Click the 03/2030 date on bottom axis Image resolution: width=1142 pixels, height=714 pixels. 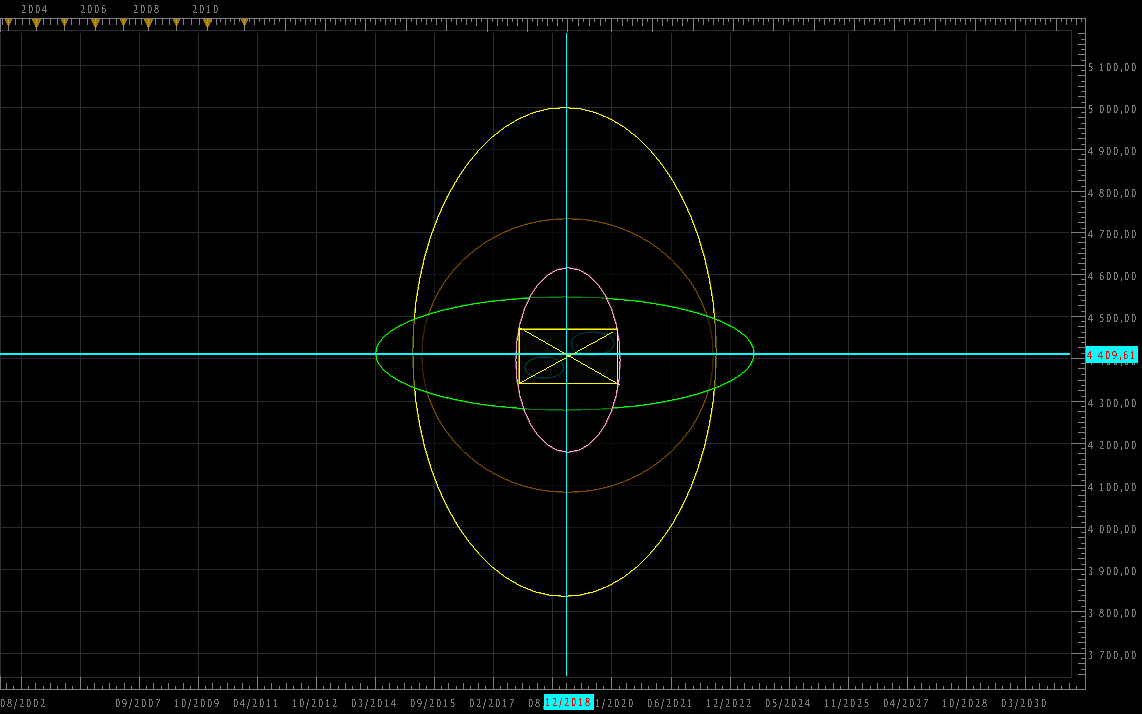[x=1023, y=704]
